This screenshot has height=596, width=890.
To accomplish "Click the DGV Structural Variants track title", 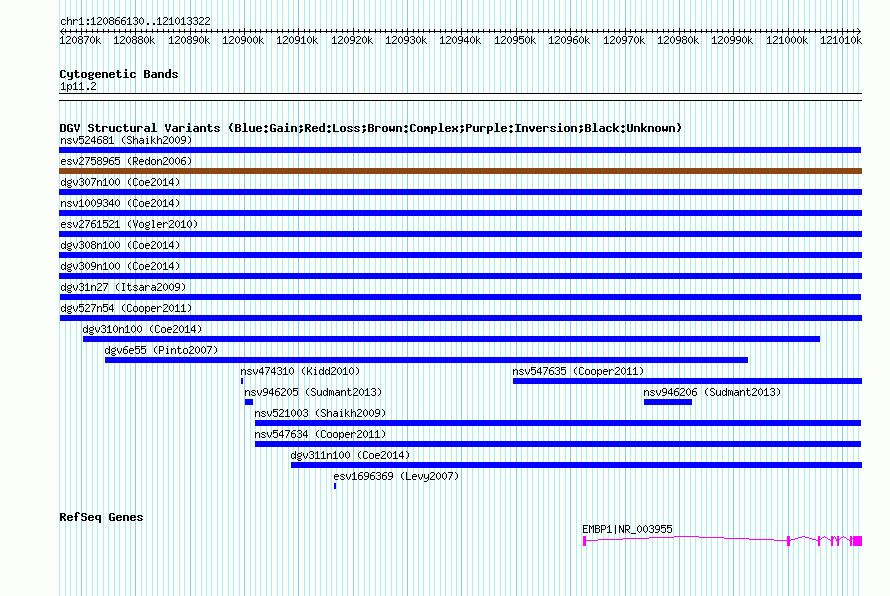I will tap(371, 128).
